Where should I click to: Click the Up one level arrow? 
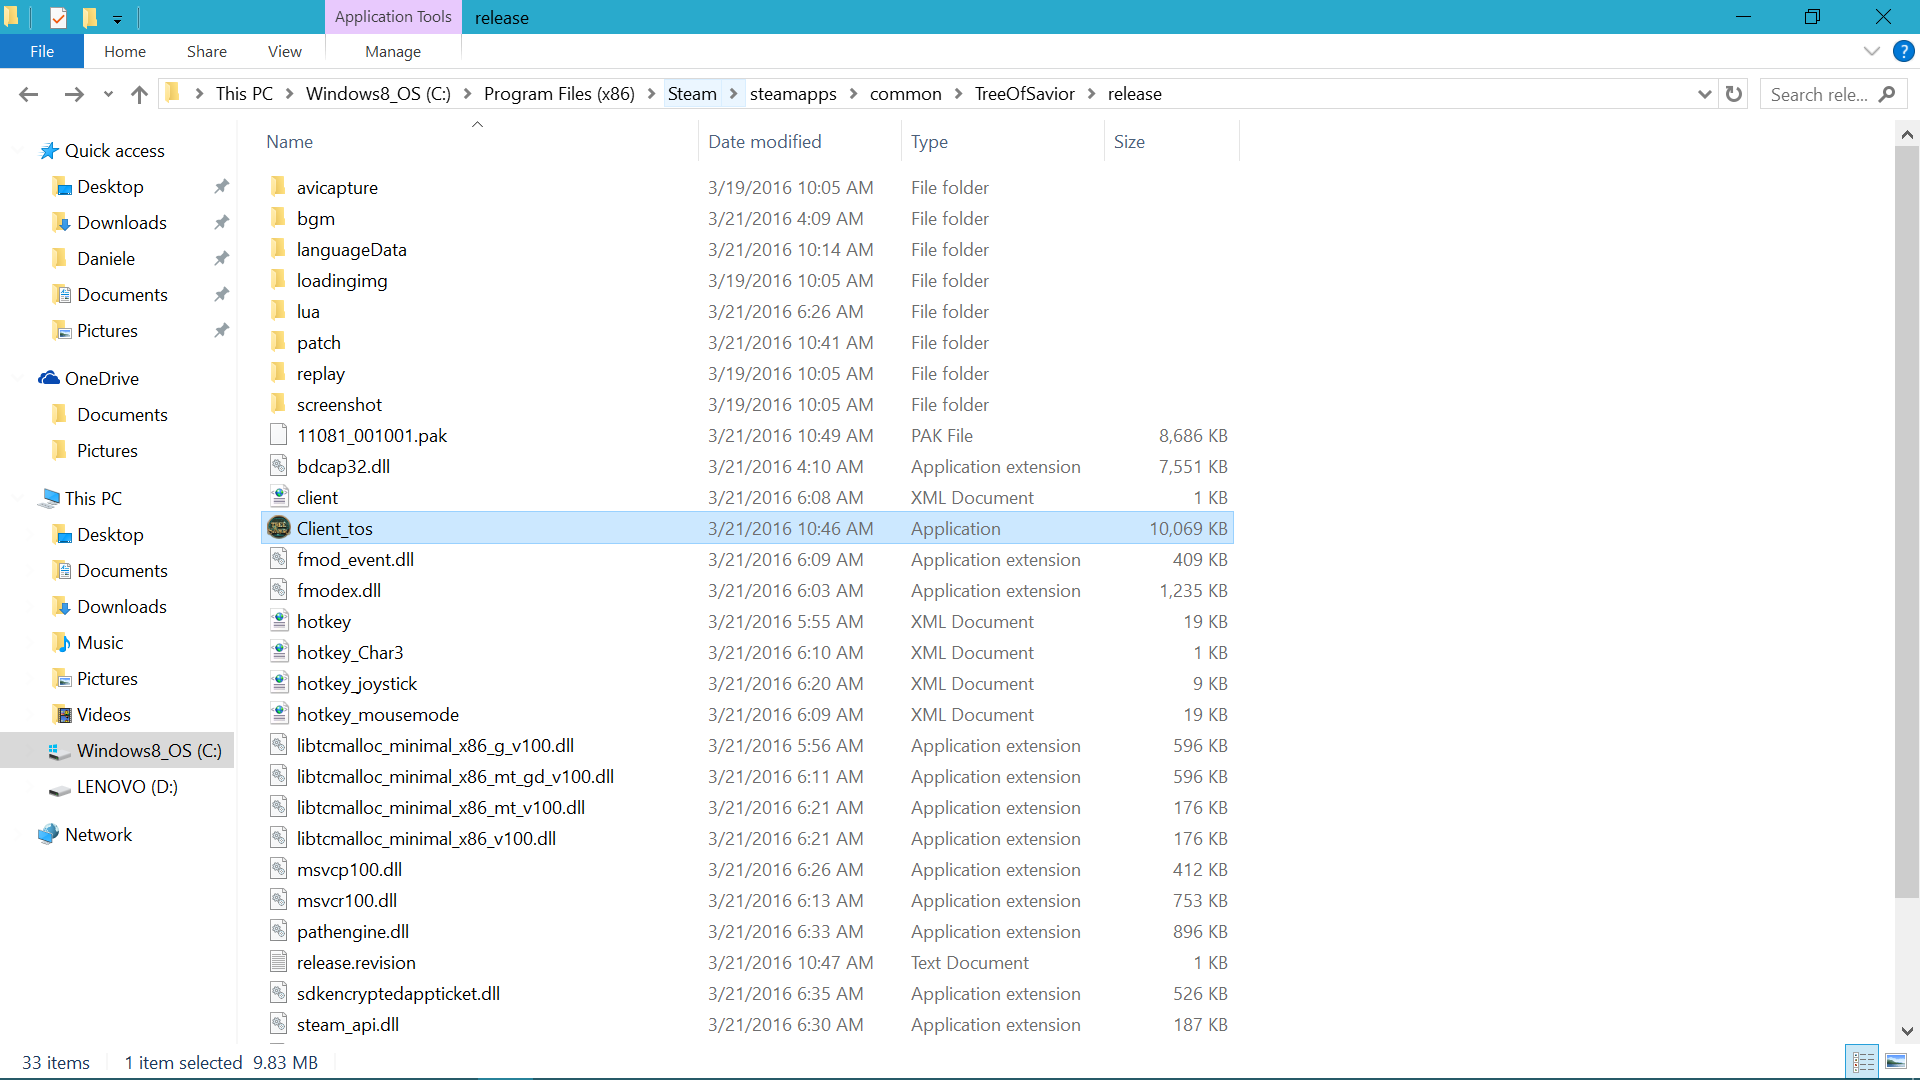139,94
